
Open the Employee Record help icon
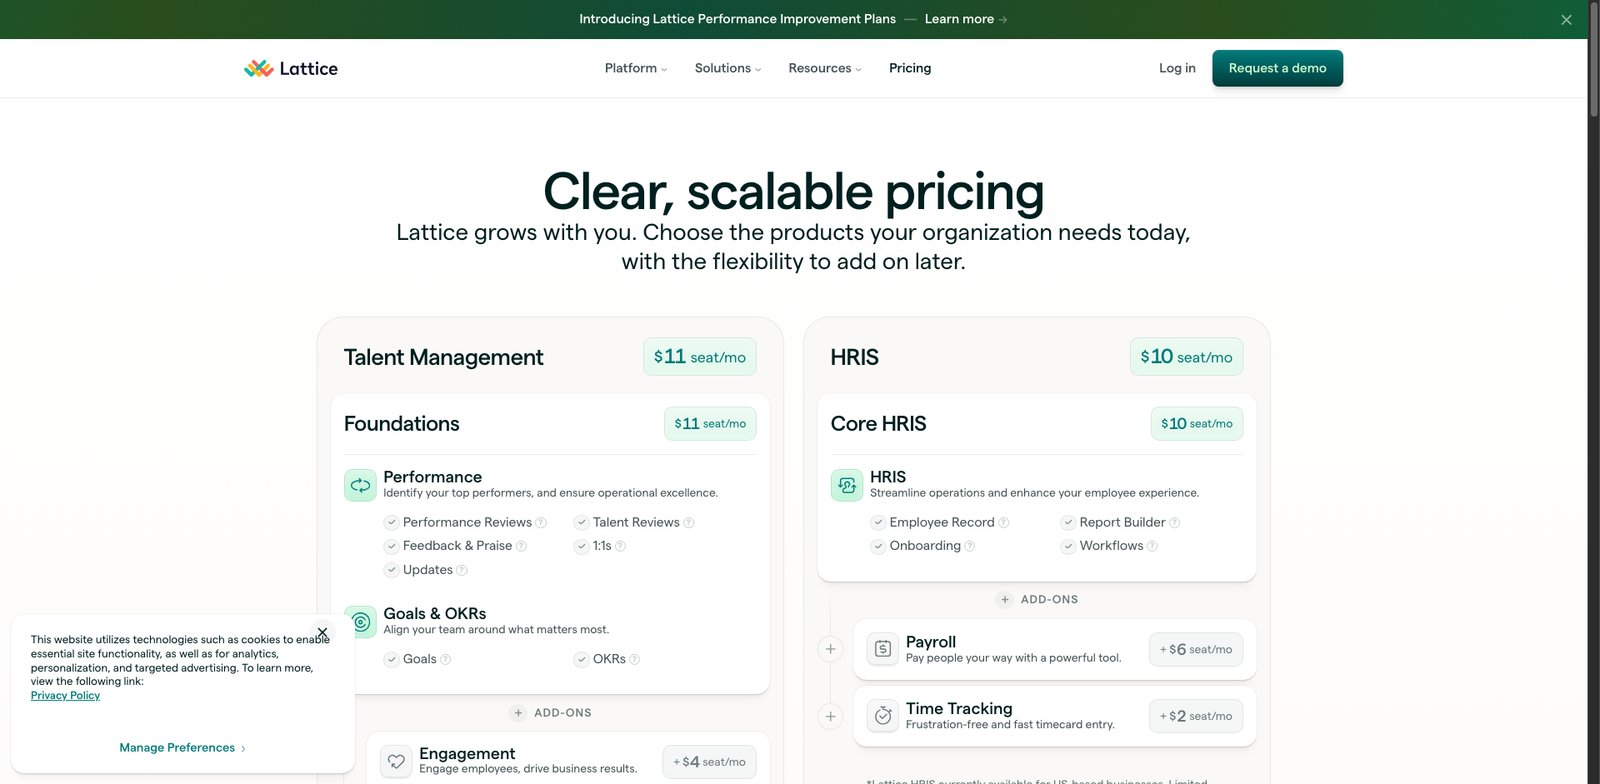[x=1004, y=523]
